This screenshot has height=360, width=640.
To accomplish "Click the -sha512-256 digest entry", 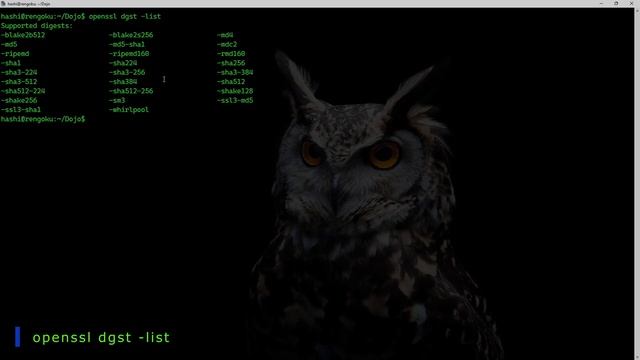I will coord(131,91).
